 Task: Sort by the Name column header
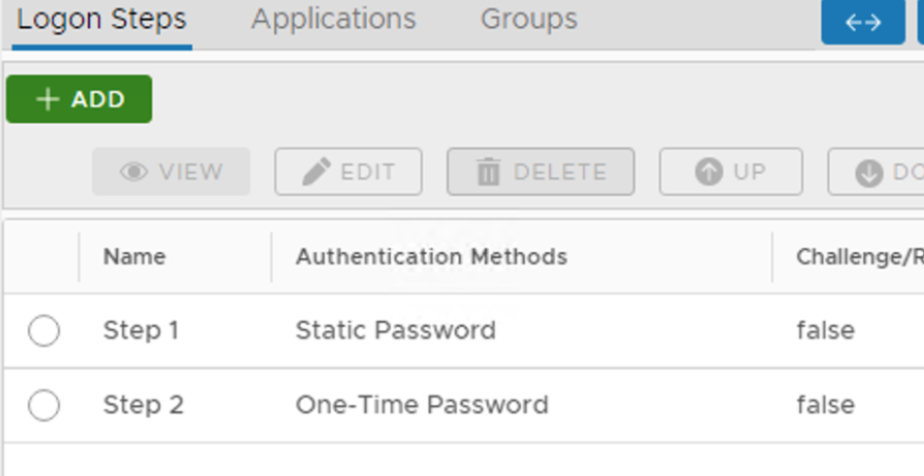pyautogui.click(x=134, y=257)
